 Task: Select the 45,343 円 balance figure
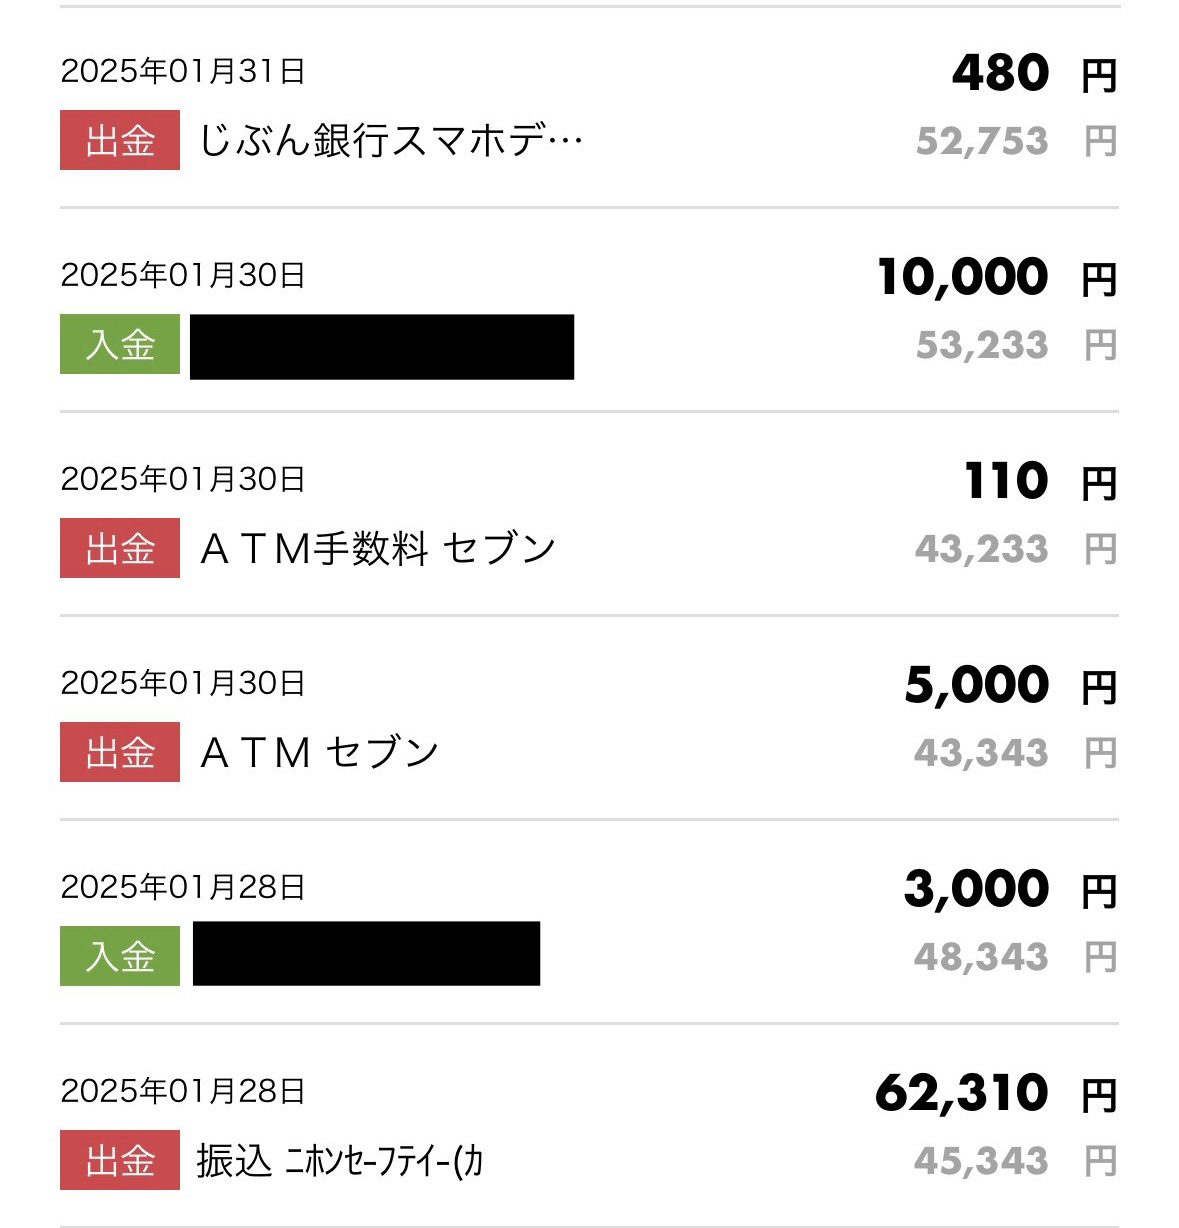tap(981, 1161)
